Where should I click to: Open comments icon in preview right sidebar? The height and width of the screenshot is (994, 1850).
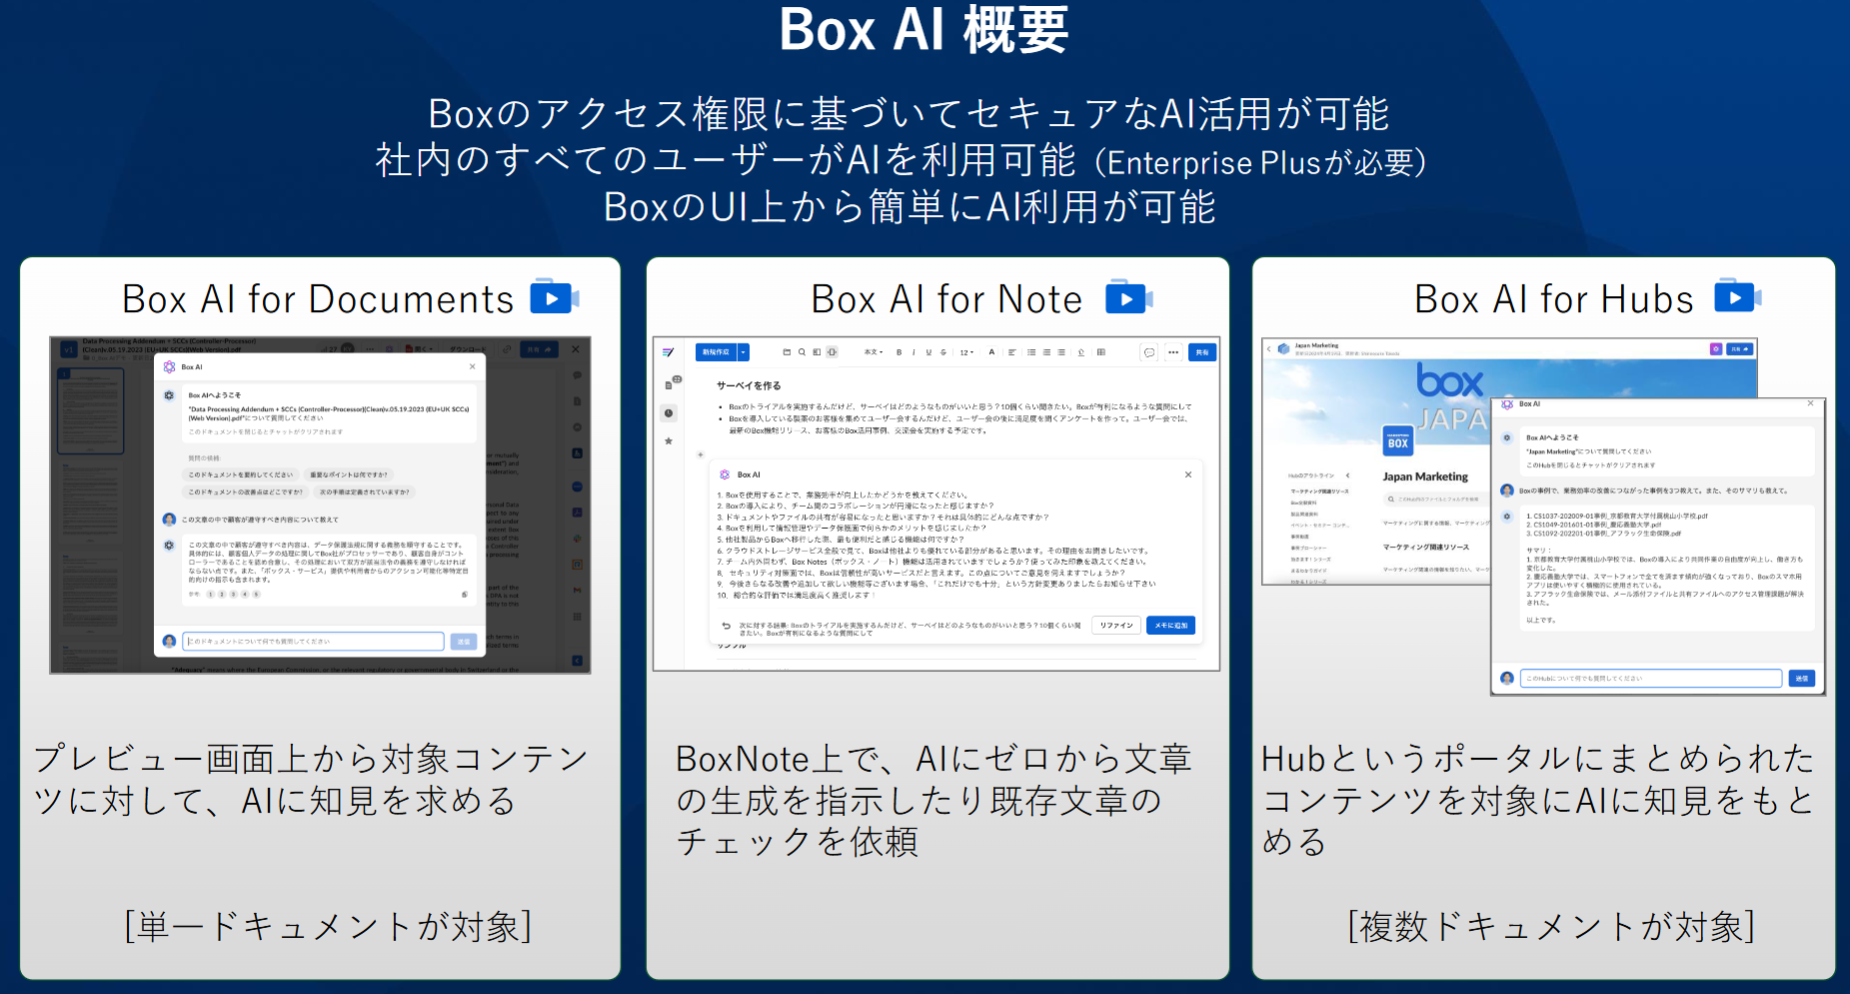click(x=577, y=375)
